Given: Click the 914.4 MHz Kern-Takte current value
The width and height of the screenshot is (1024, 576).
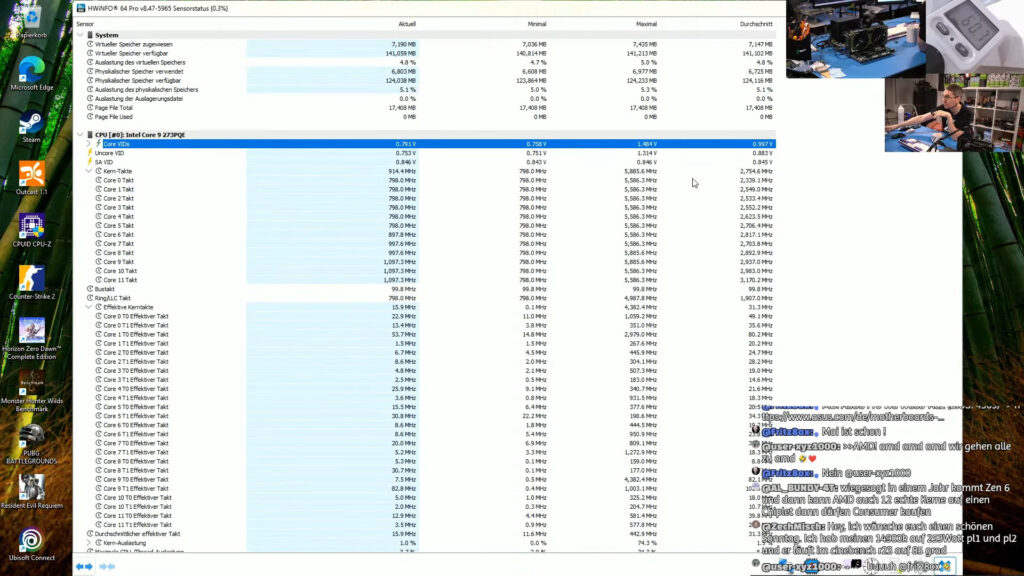Looking at the screenshot, I should click(x=402, y=171).
